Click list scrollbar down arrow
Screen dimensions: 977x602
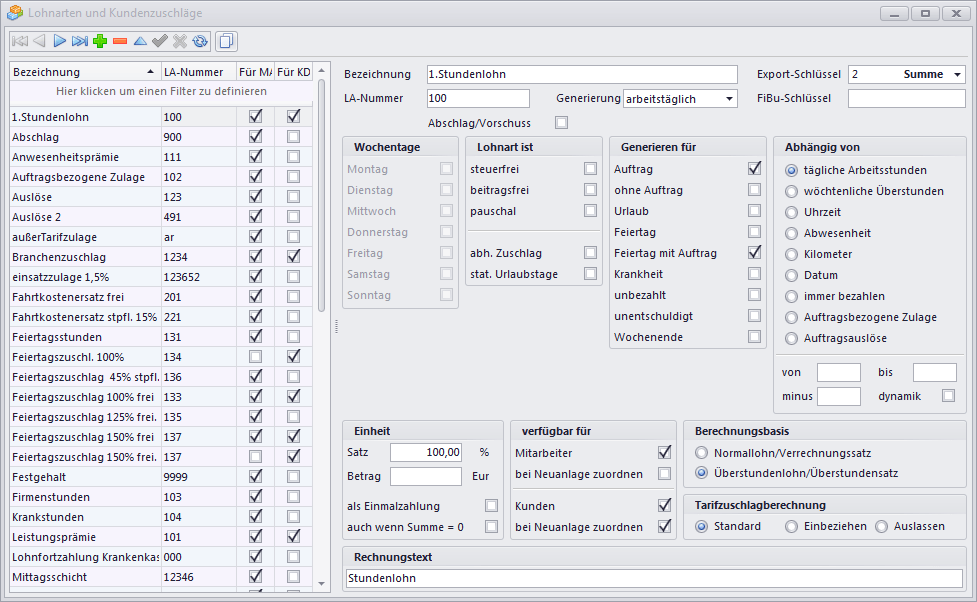pyautogui.click(x=322, y=584)
